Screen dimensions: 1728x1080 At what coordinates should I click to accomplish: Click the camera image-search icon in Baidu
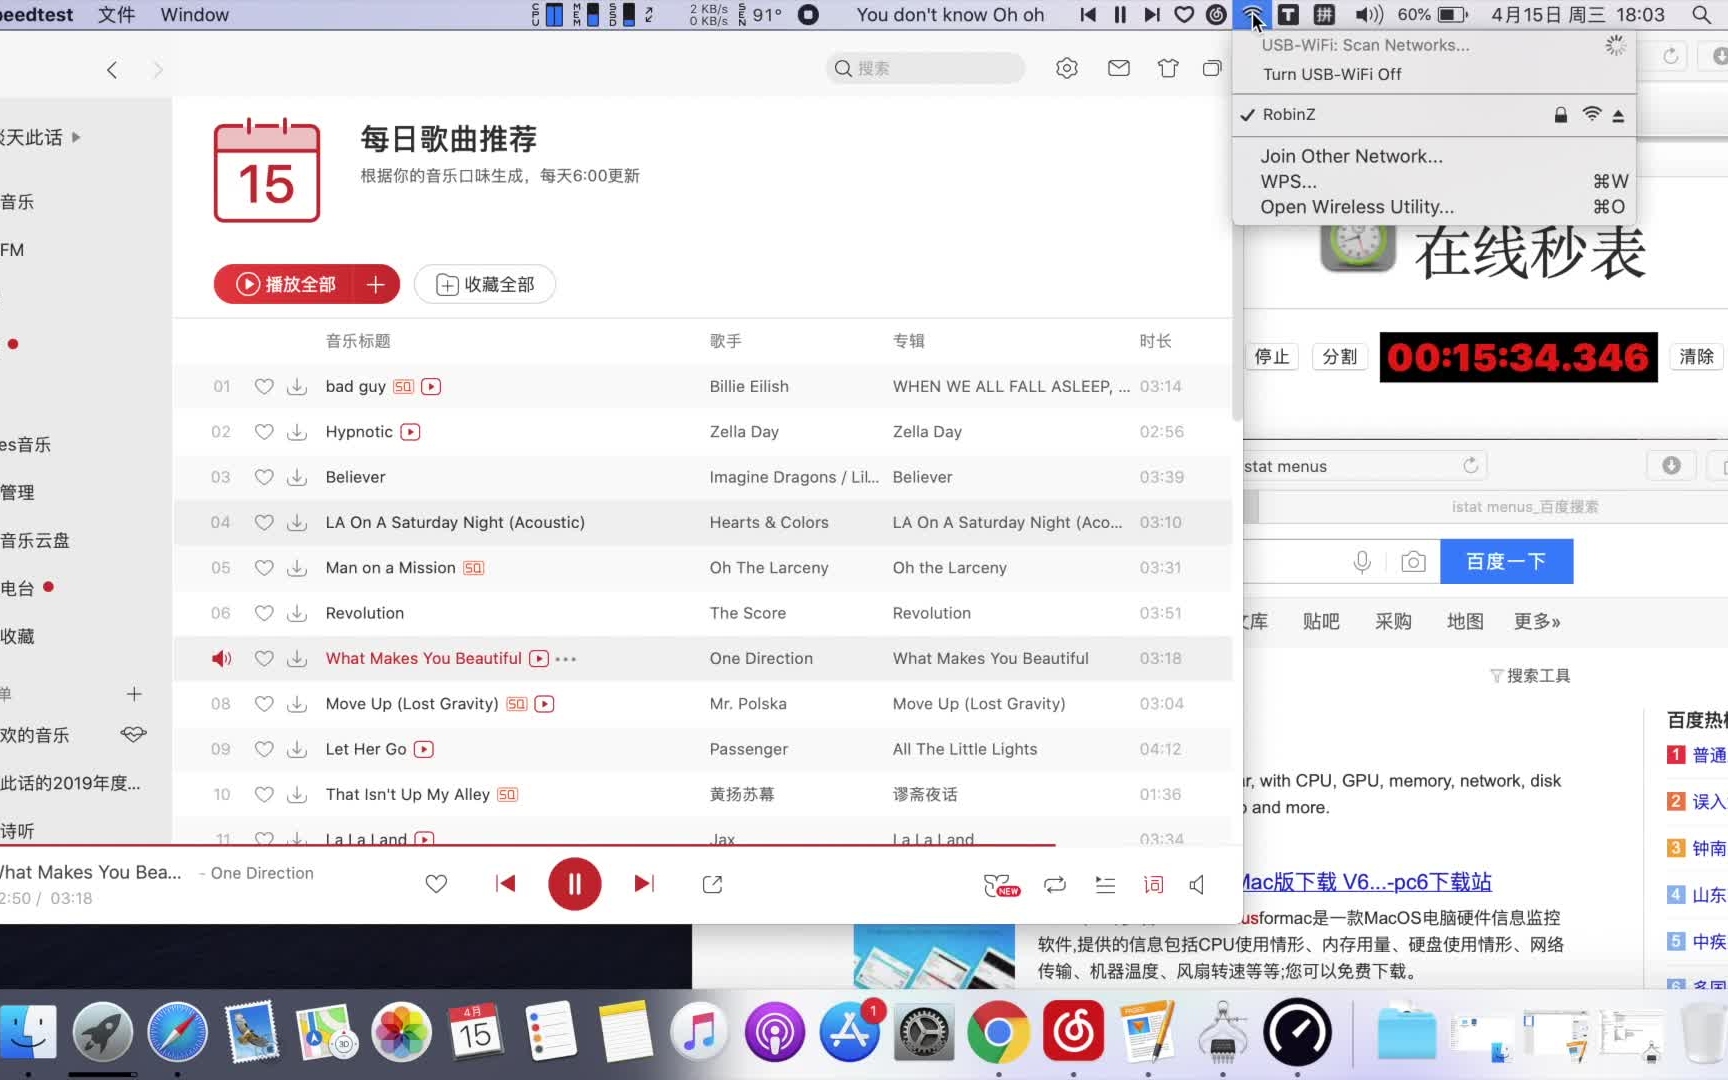point(1413,562)
